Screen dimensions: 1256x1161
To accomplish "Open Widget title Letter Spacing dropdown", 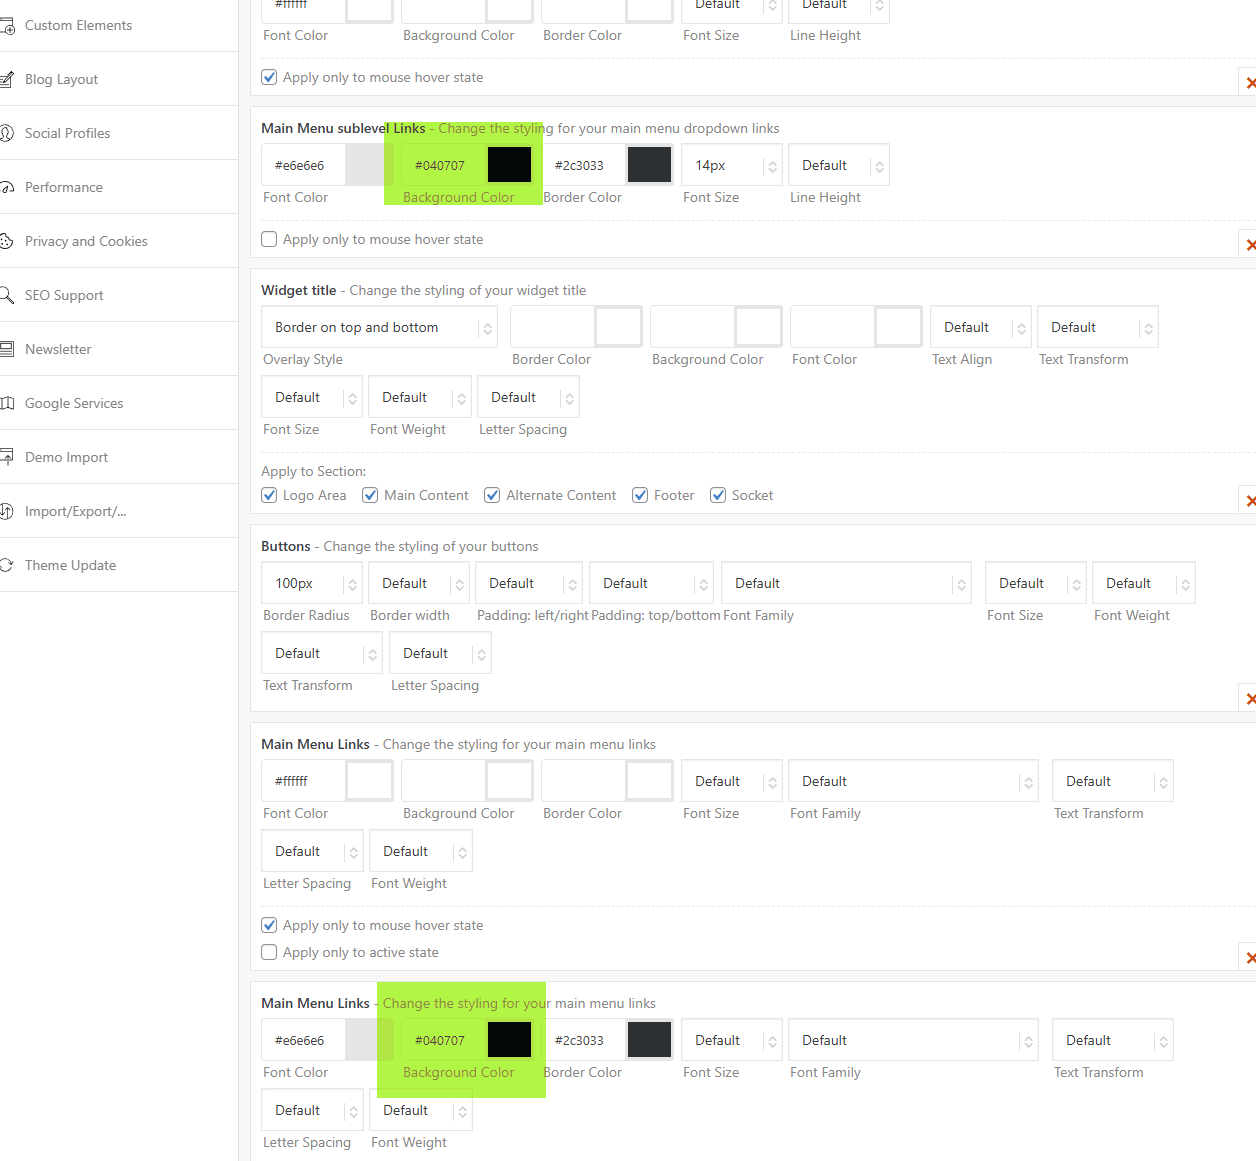I will [x=529, y=397].
